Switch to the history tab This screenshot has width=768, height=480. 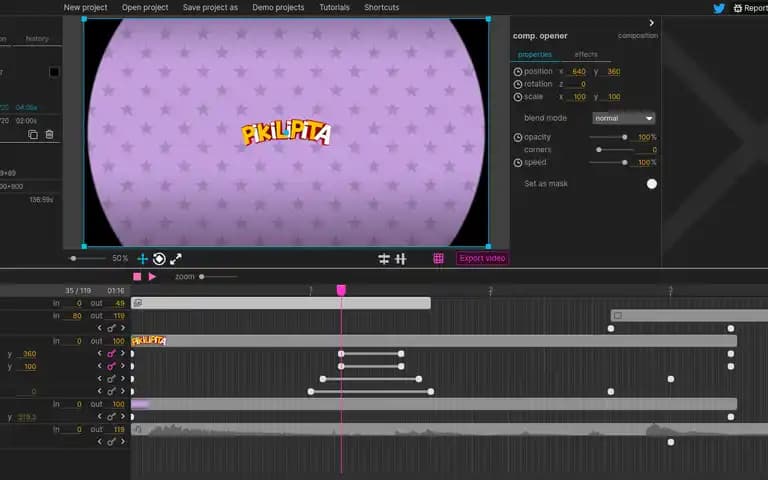point(37,39)
